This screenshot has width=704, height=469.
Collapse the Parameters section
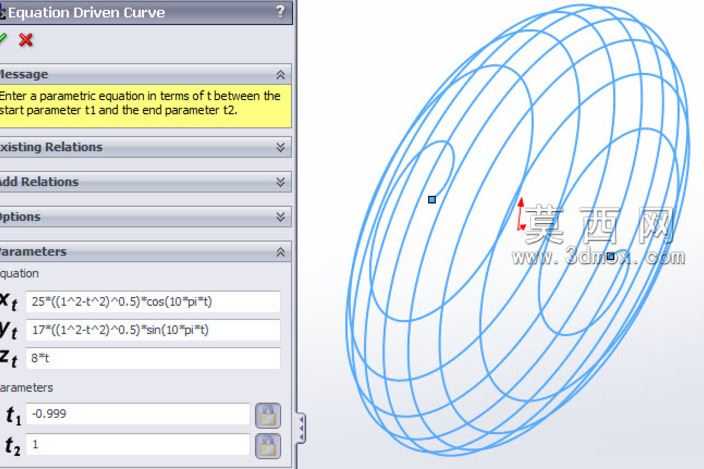(281, 252)
